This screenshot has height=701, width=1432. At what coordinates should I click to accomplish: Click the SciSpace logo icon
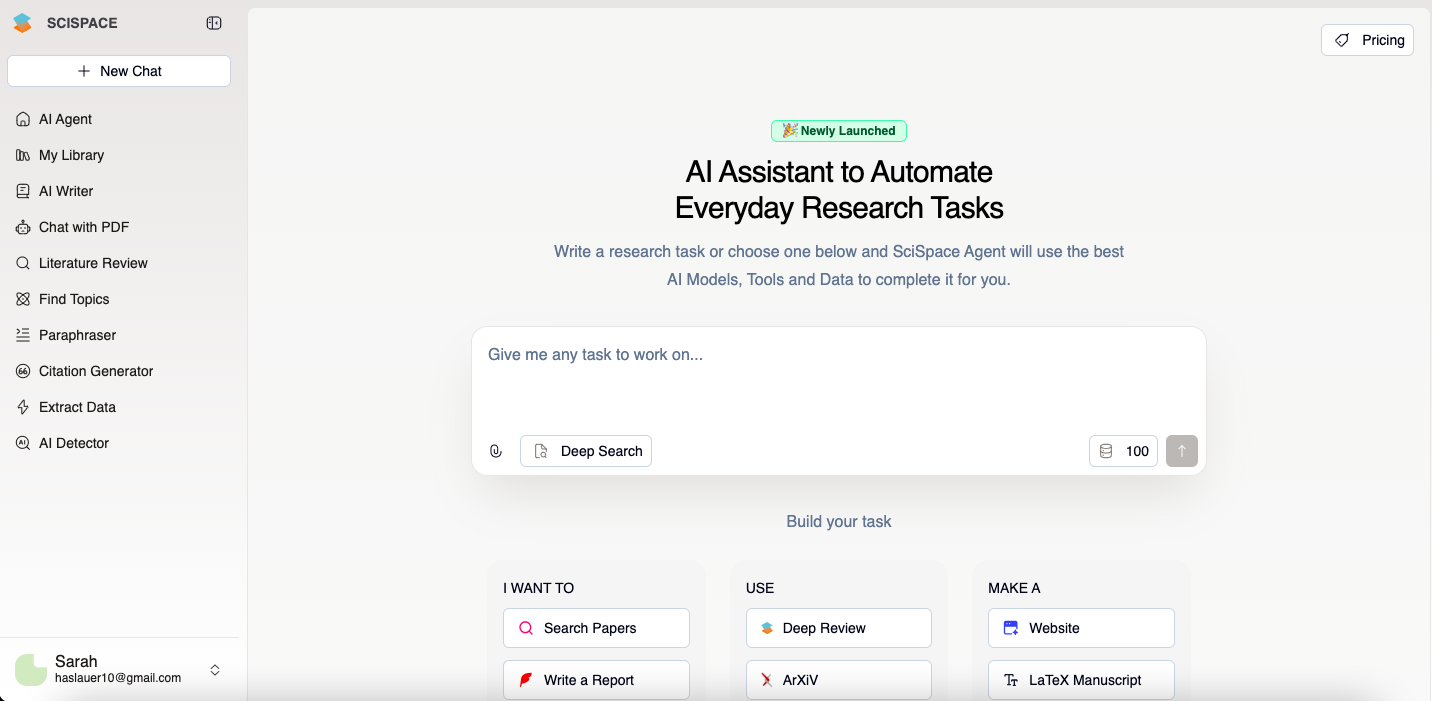click(22, 23)
